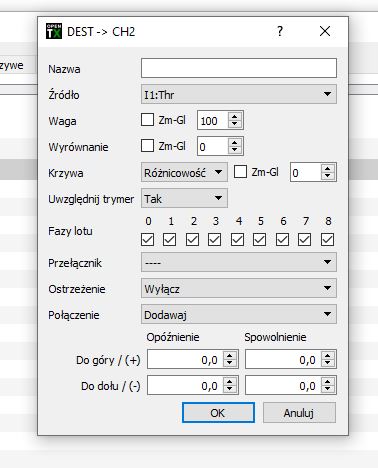Decrease Opóźnienie Do dołu value

pyautogui.click(x=230, y=389)
